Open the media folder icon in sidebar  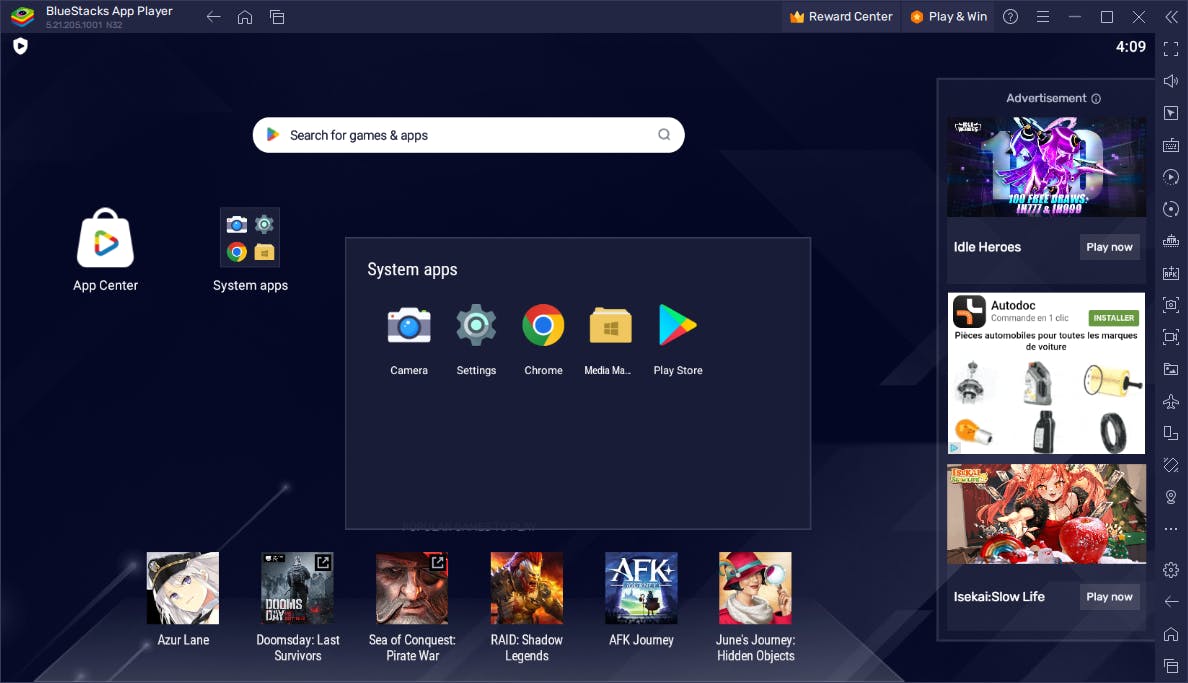1171,369
